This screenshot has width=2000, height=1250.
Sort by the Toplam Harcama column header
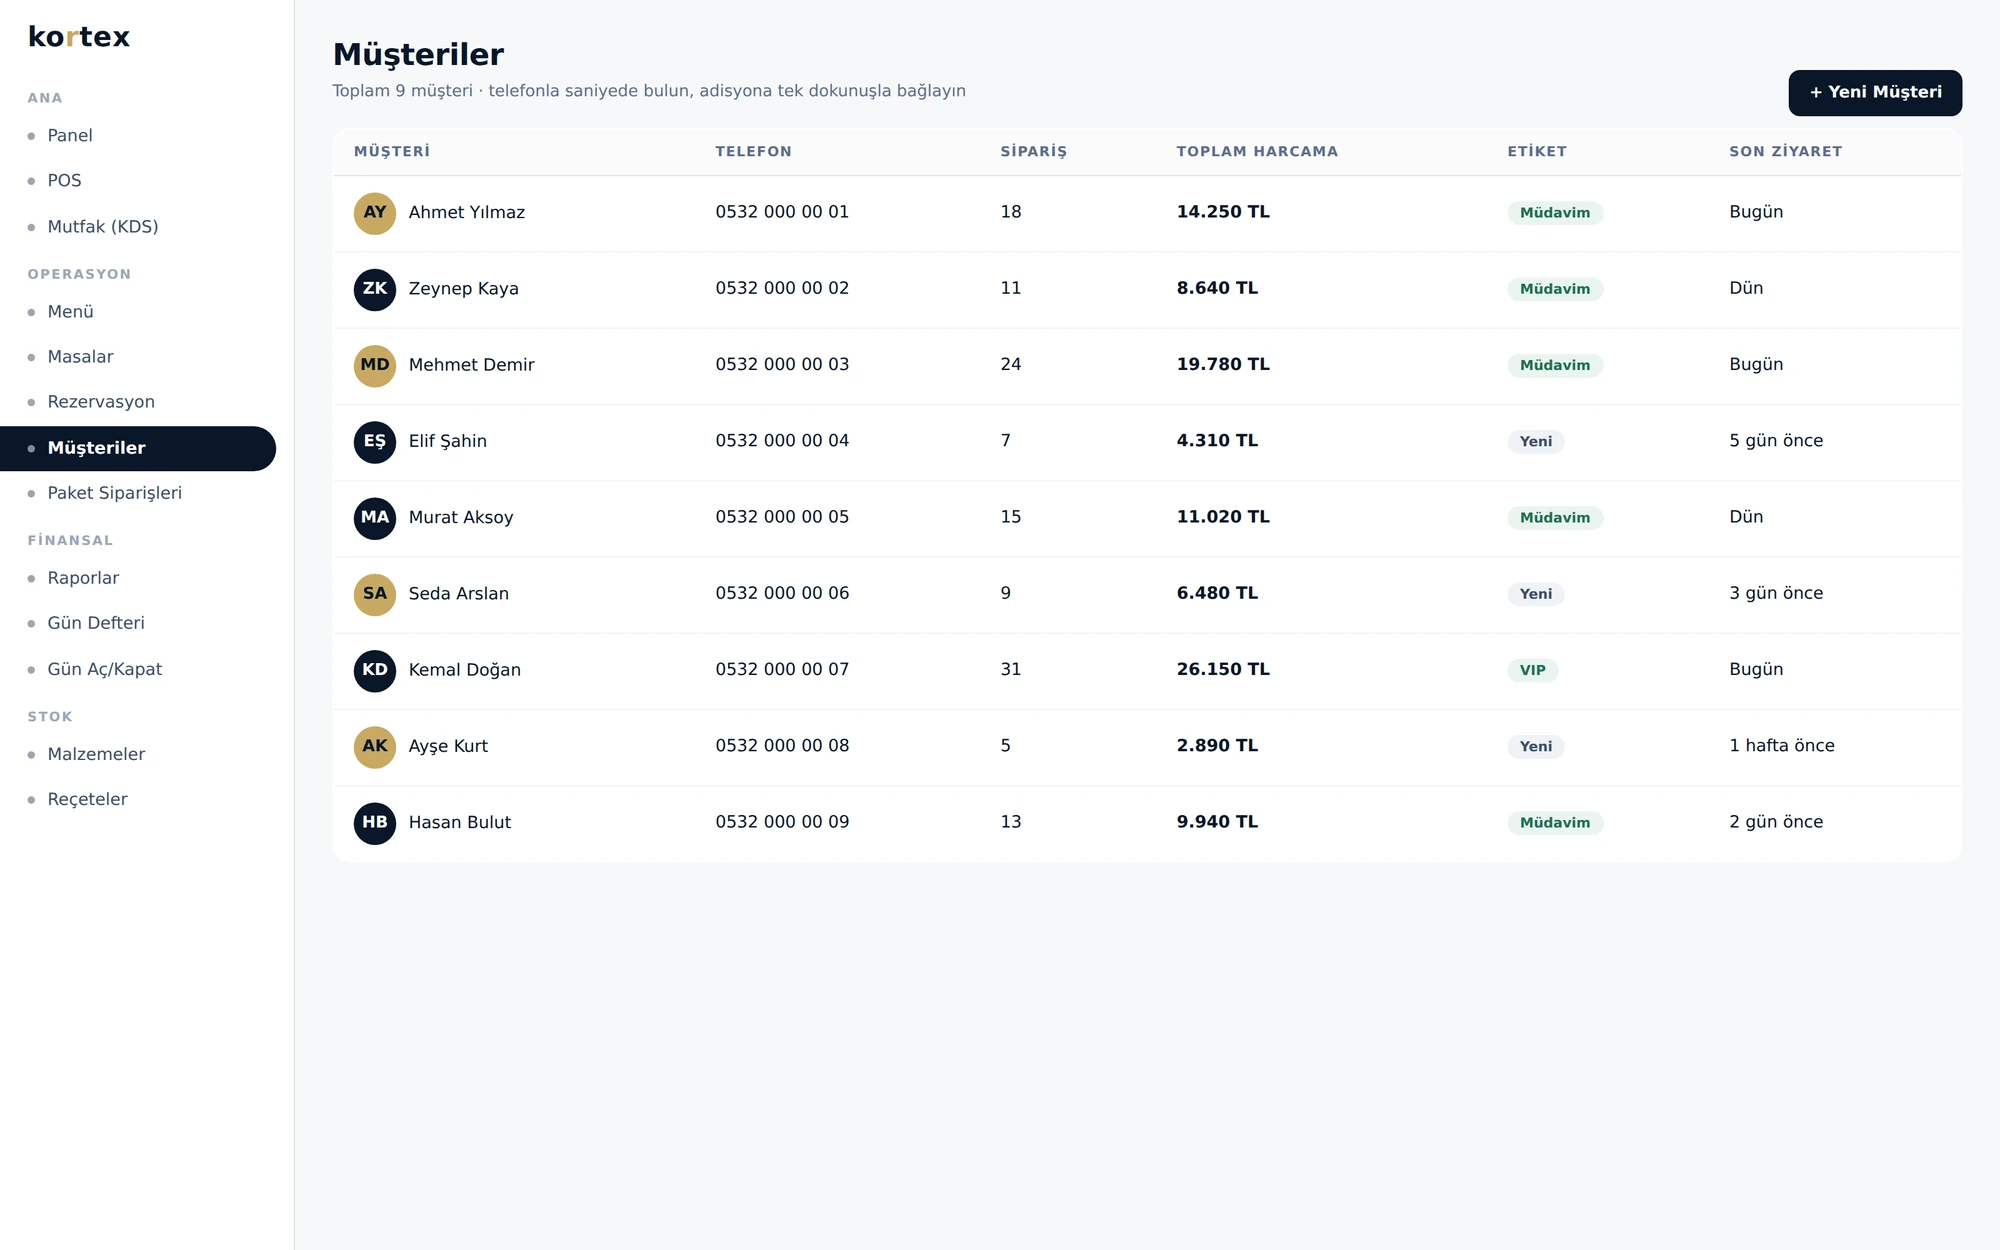(x=1257, y=152)
